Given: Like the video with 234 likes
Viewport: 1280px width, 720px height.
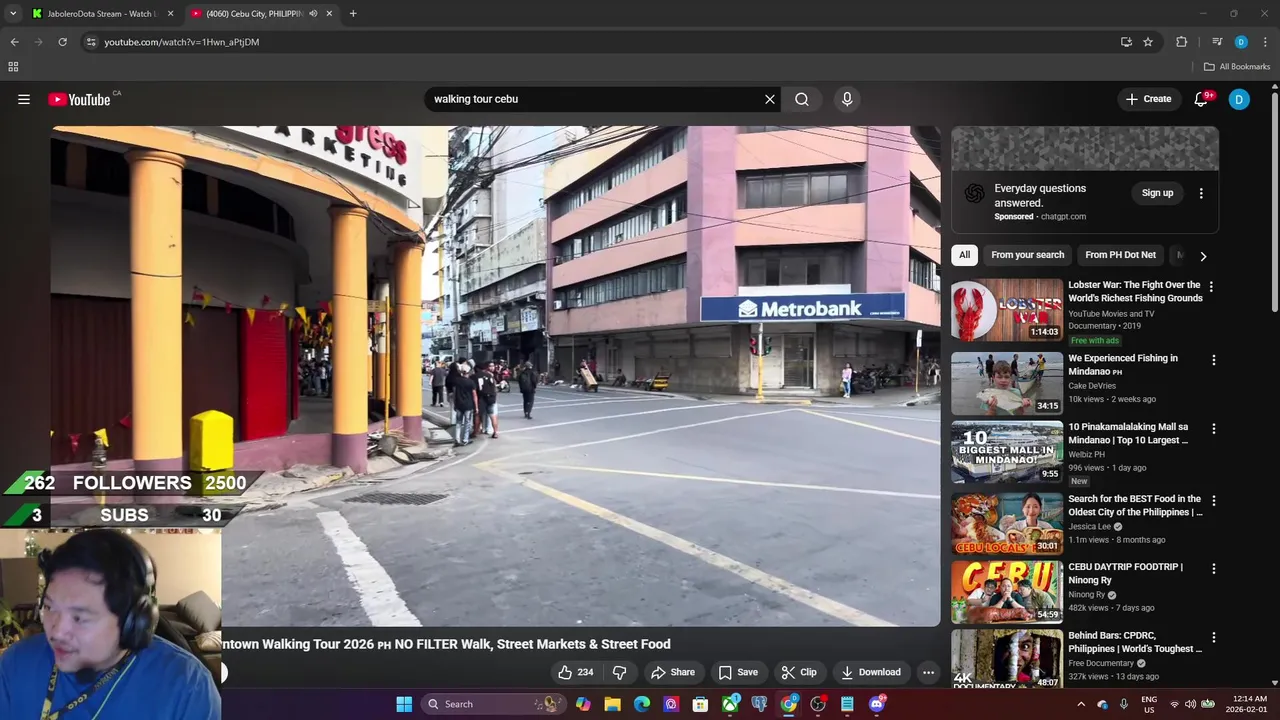Looking at the screenshot, I should (x=576, y=672).
